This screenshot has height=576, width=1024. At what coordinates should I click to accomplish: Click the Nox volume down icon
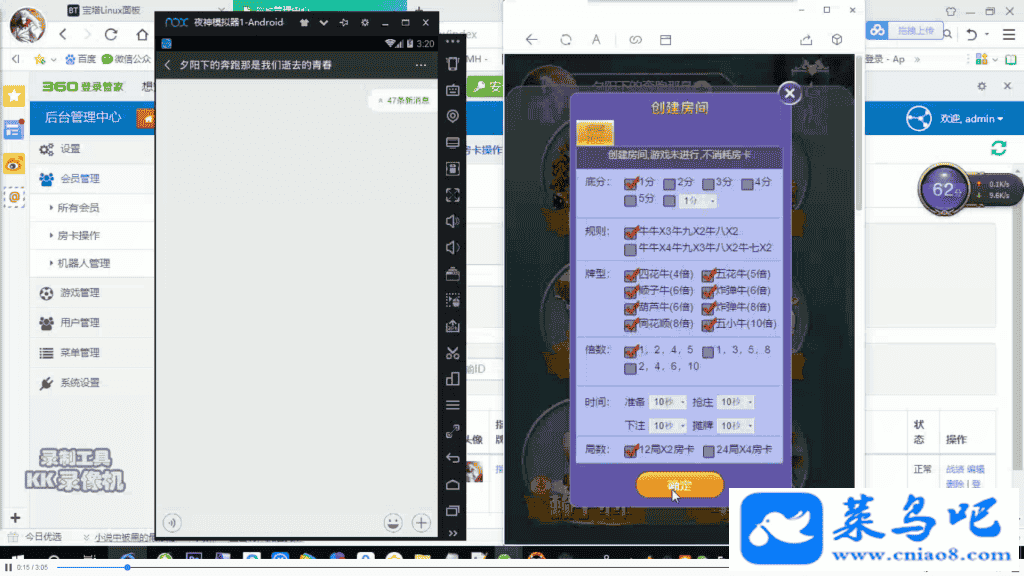click(x=453, y=248)
